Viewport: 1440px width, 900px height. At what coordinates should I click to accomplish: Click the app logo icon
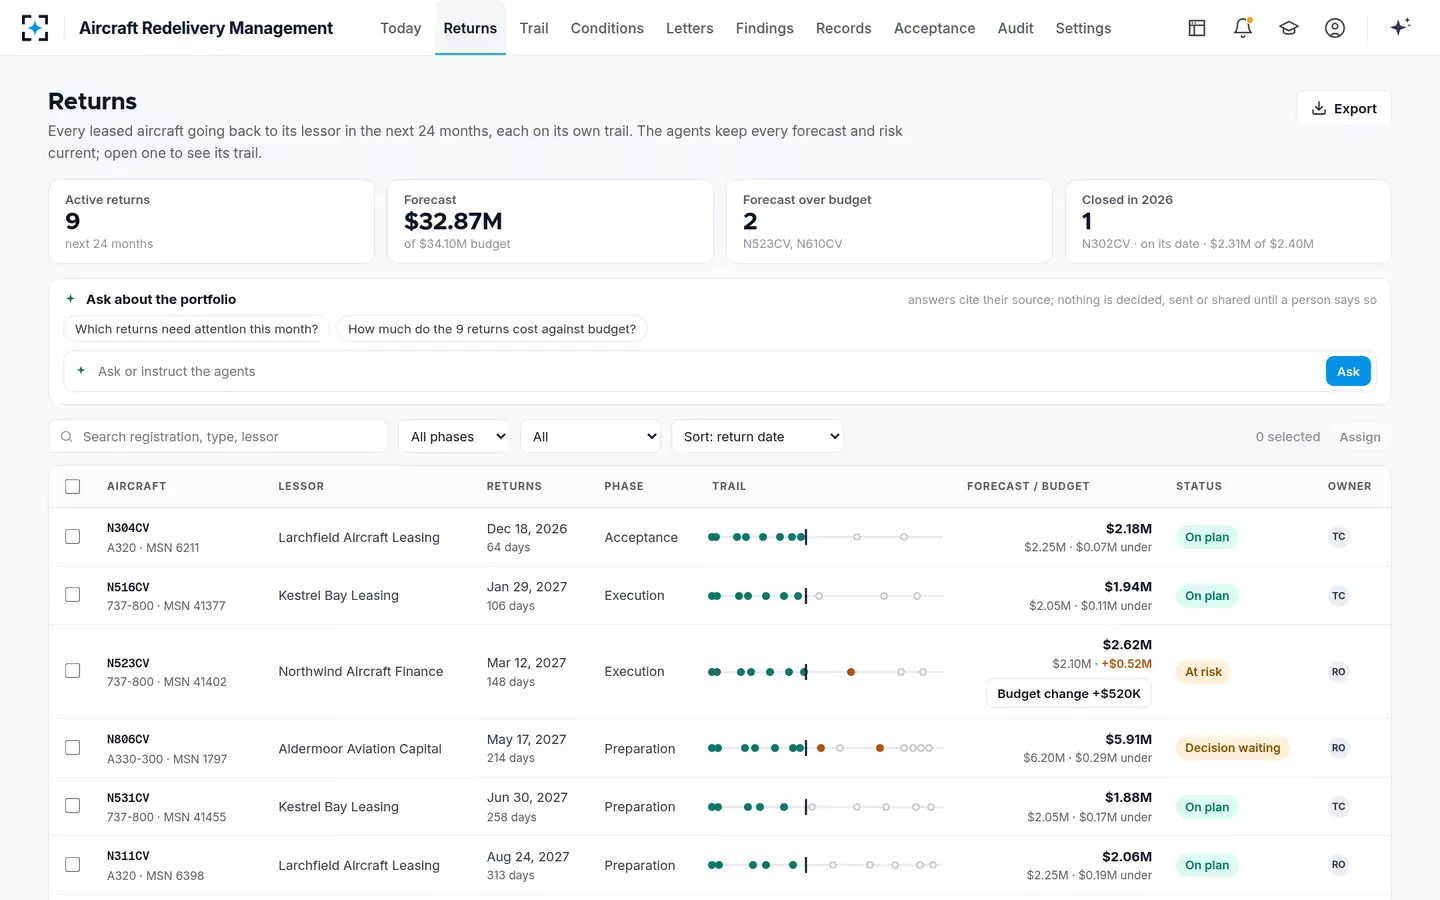[35, 28]
